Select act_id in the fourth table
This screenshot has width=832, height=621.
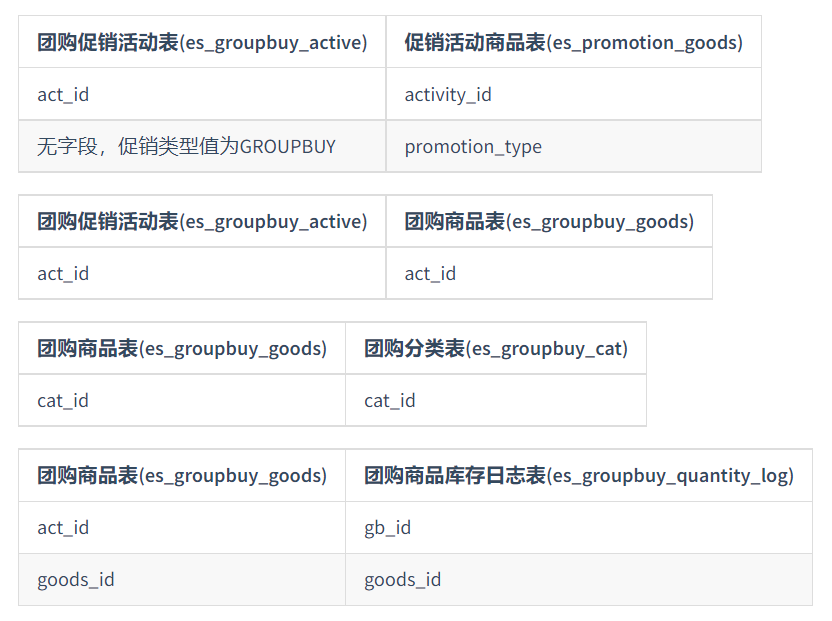182,527
